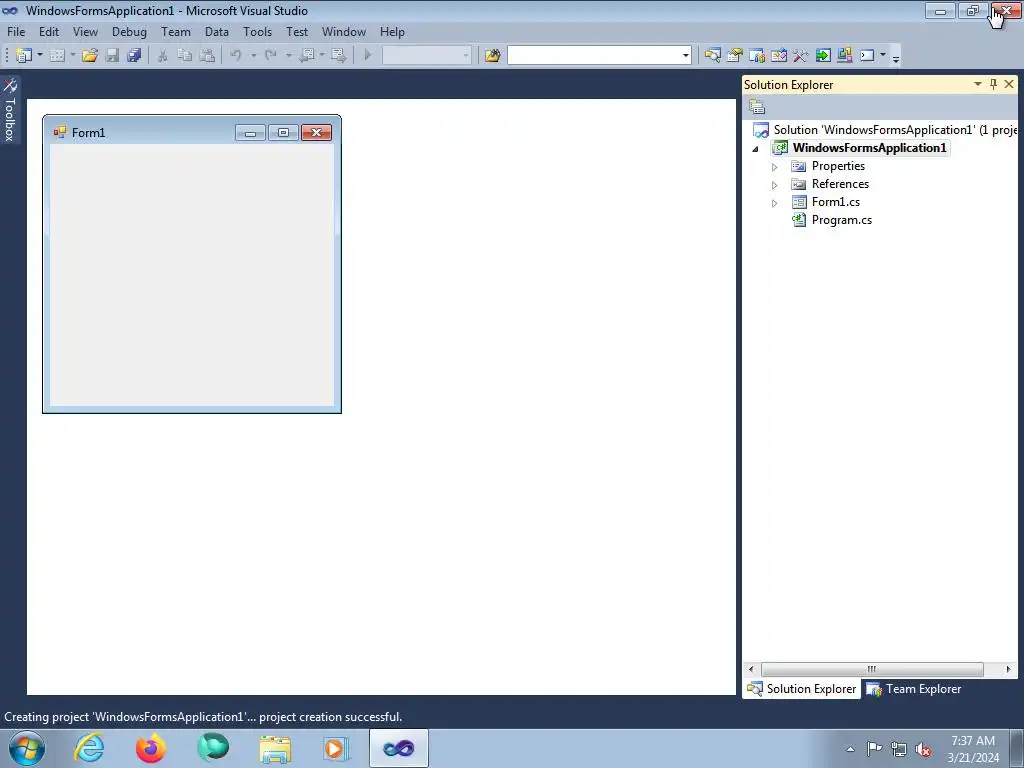The height and width of the screenshot is (768, 1024).
Task: Expand the Properties folder node
Action: (x=775, y=167)
